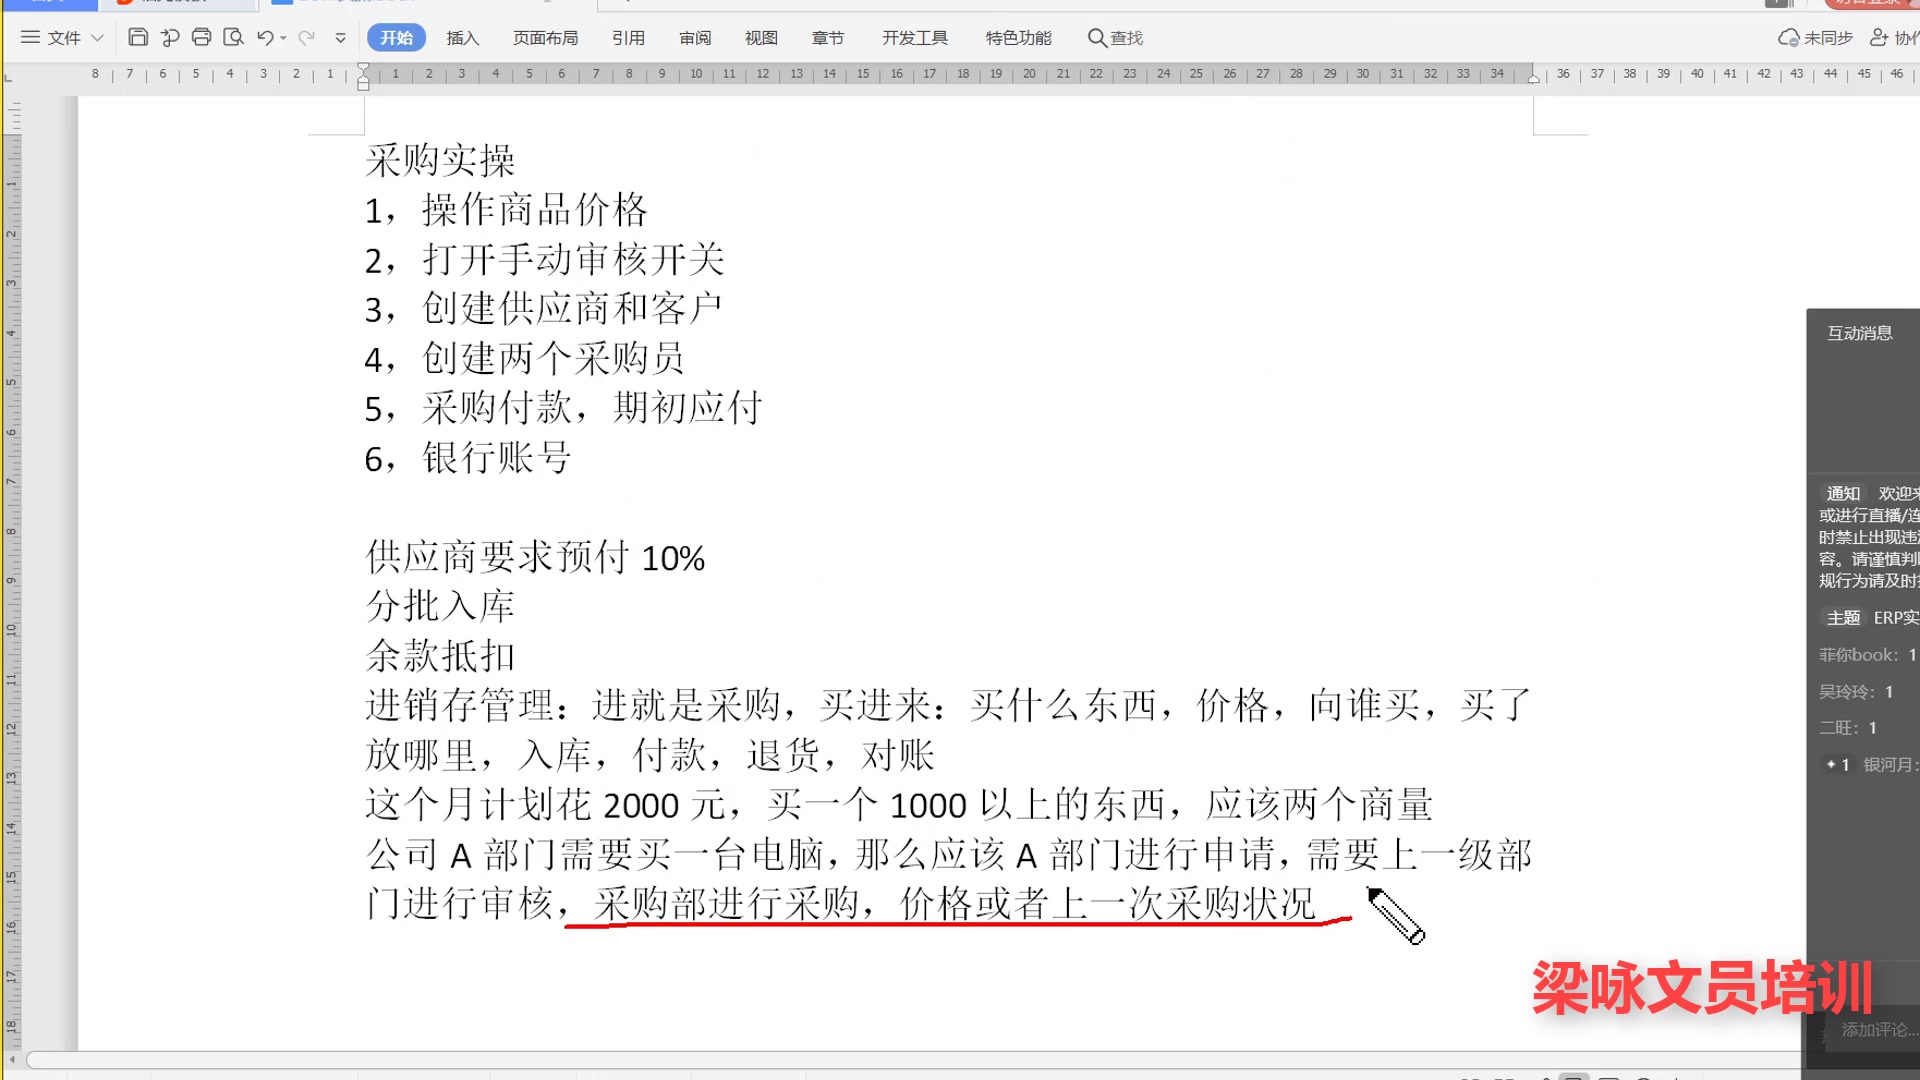Click the 二旺 message entry
Image resolution: width=1920 pixels, height=1080 pixels.
click(x=1849, y=728)
